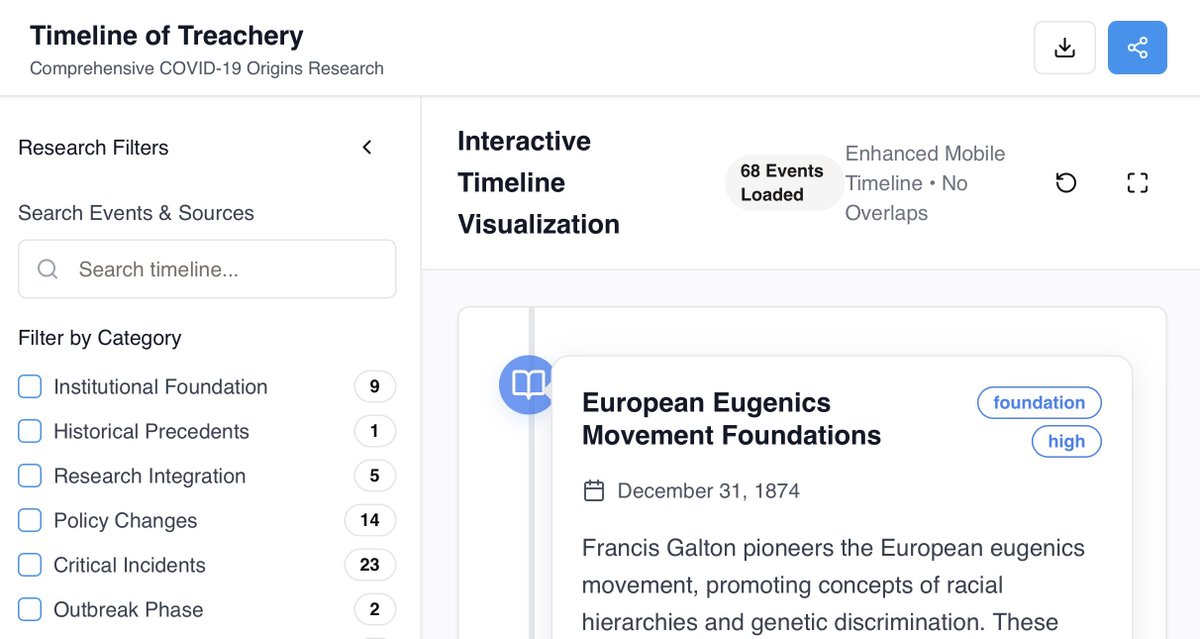The height and width of the screenshot is (639, 1200).
Task: Click the book icon timeline marker
Action: coord(527,384)
